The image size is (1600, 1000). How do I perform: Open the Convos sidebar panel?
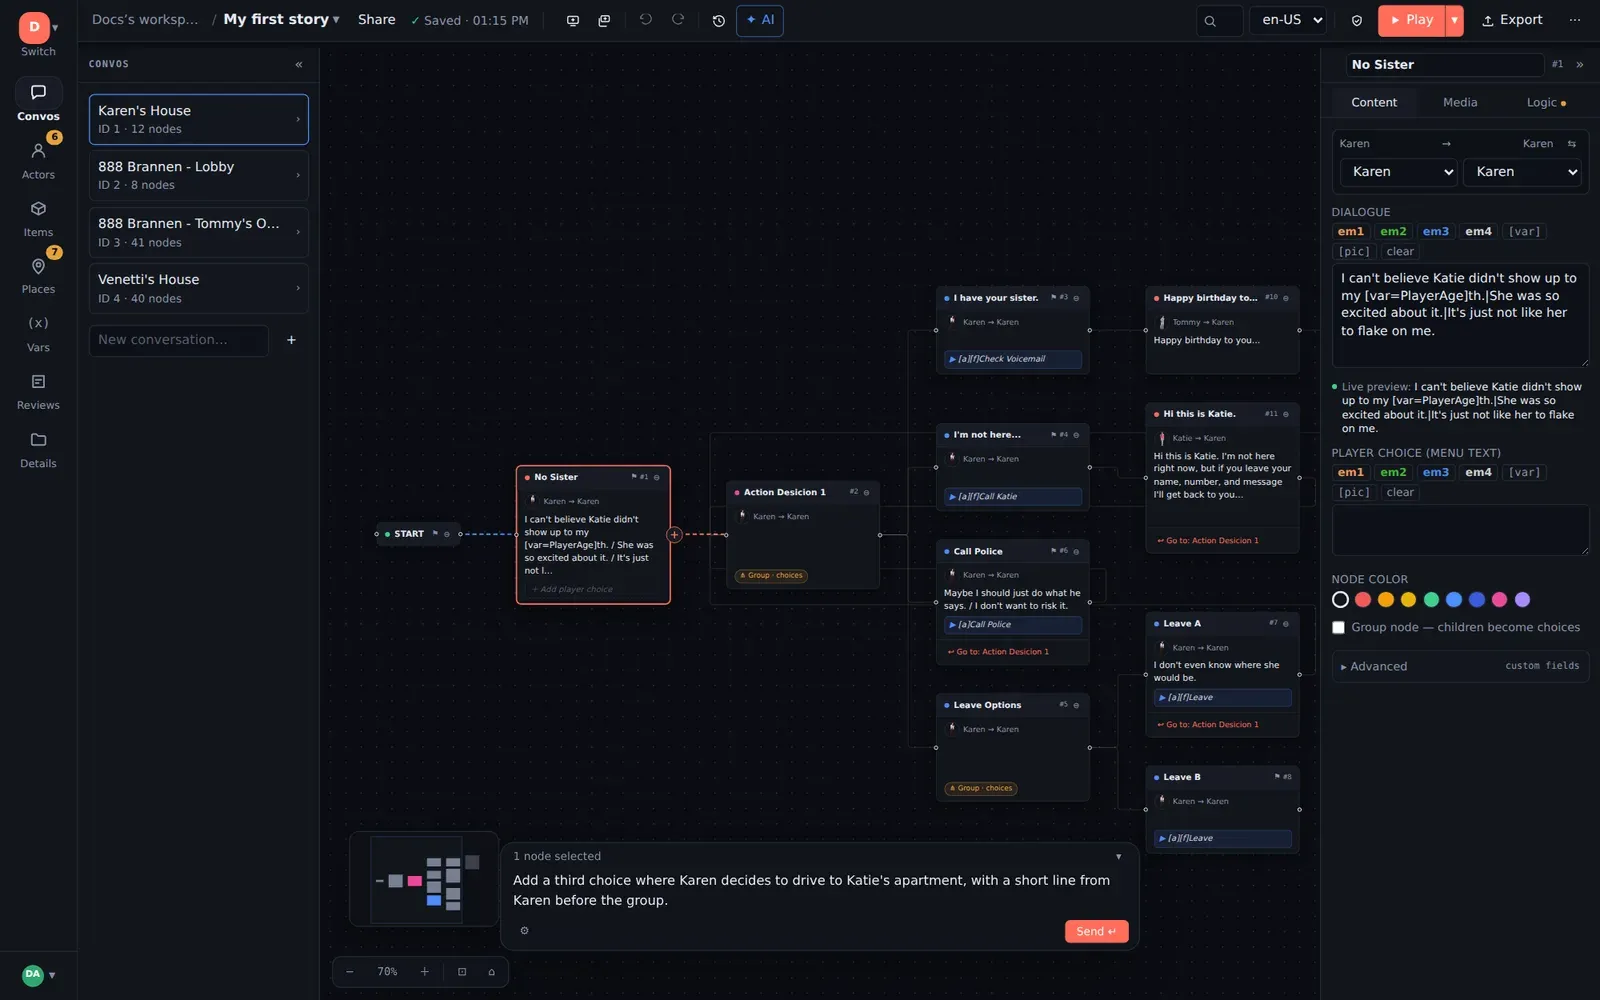click(38, 101)
